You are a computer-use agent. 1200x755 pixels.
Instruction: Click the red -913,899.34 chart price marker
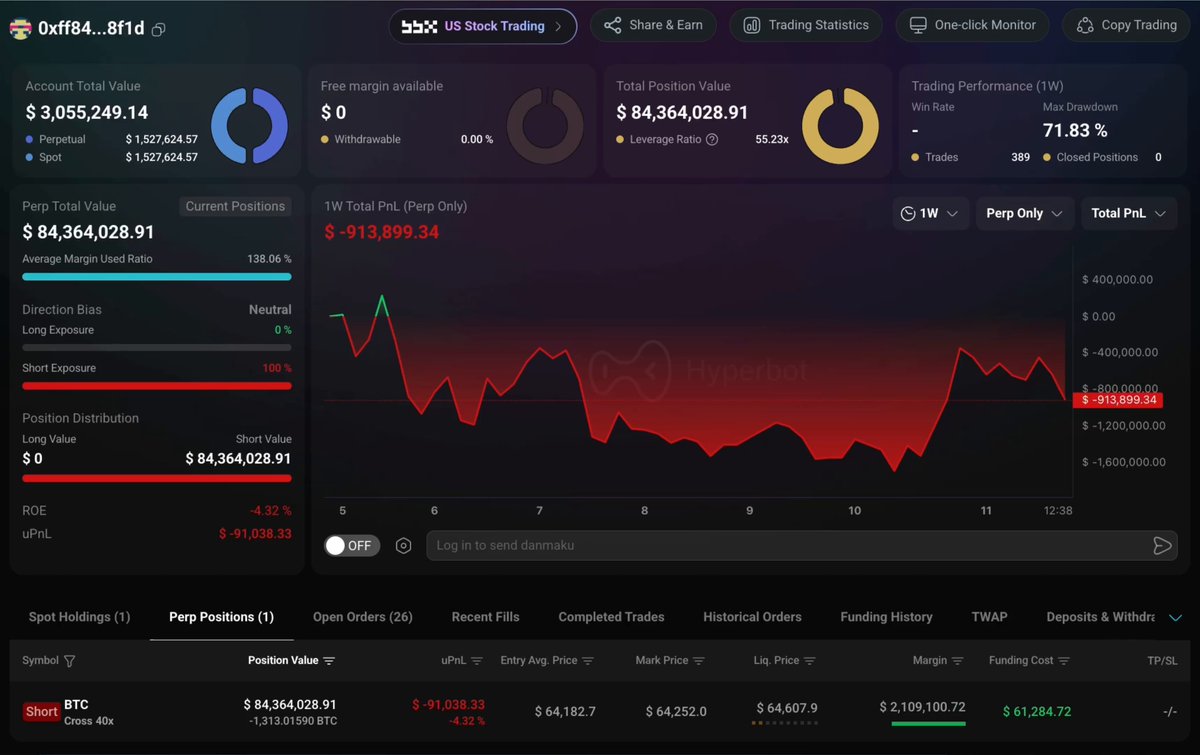(1118, 400)
